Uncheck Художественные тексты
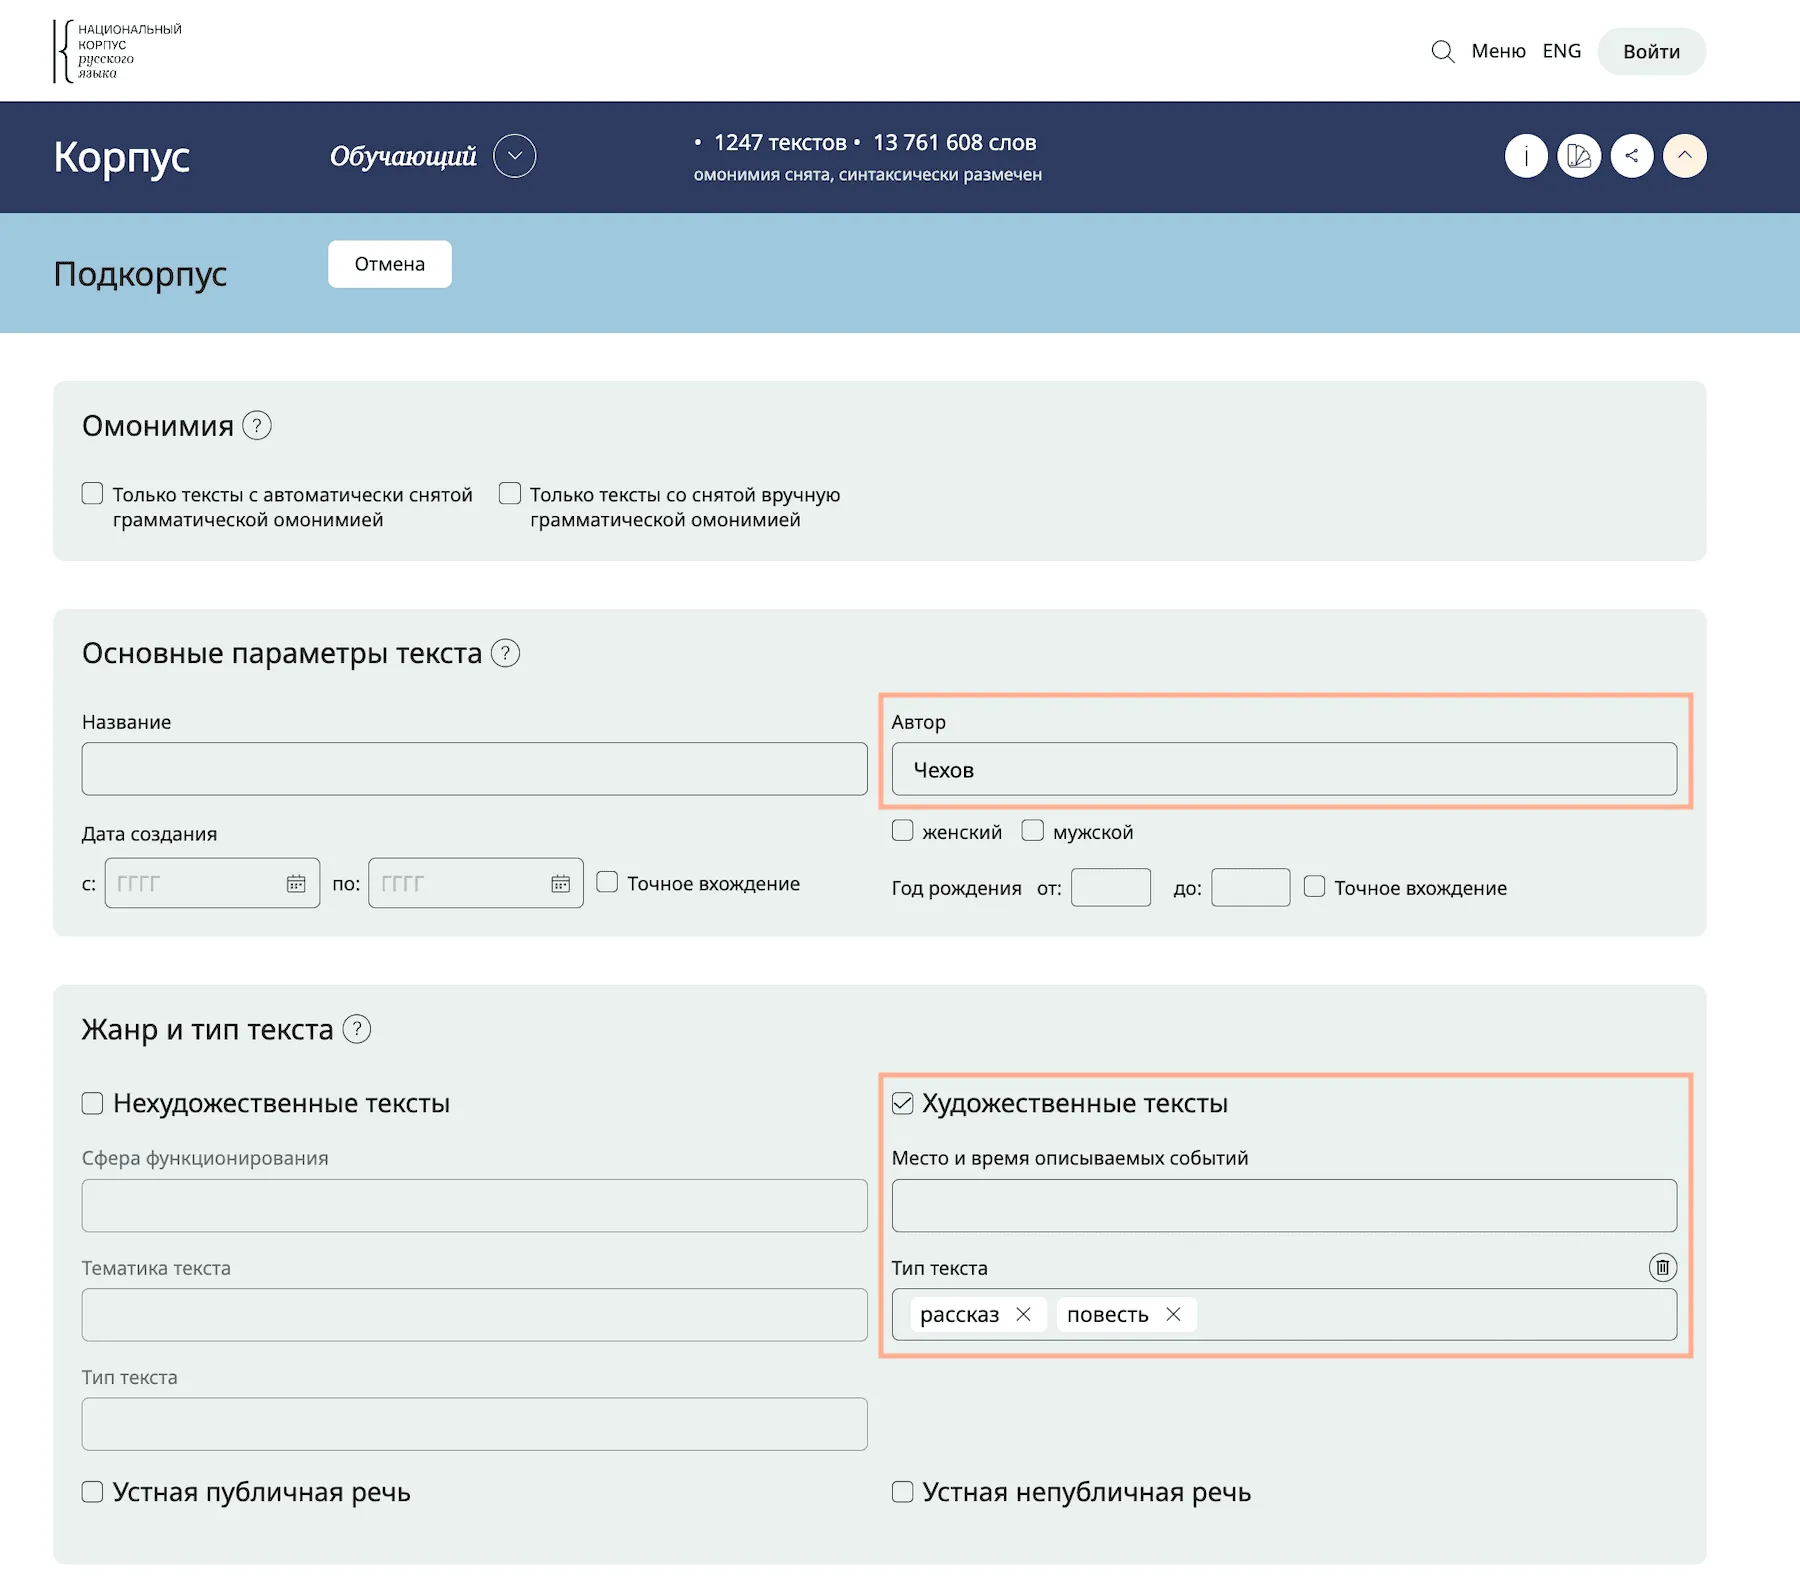 (x=902, y=1103)
